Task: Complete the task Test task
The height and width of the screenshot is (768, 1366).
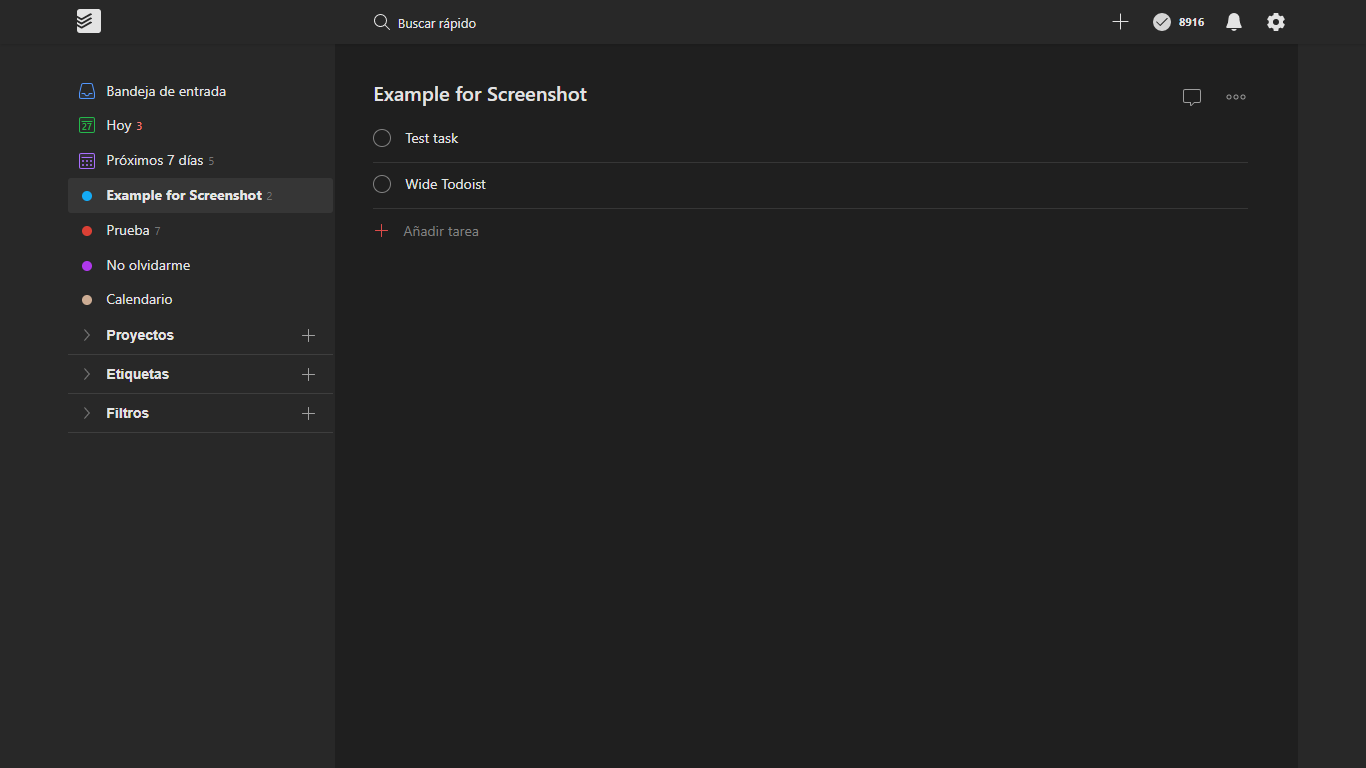Action: coord(381,138)
